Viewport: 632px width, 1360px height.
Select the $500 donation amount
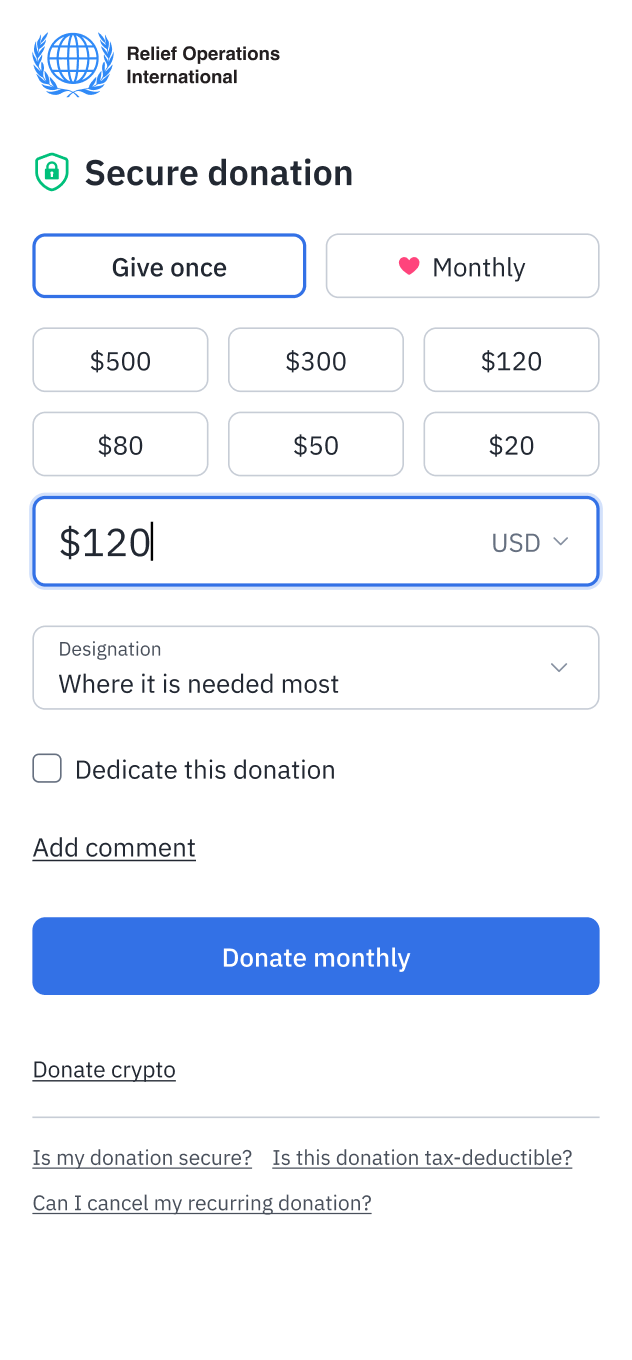click(x=120, y=360)
